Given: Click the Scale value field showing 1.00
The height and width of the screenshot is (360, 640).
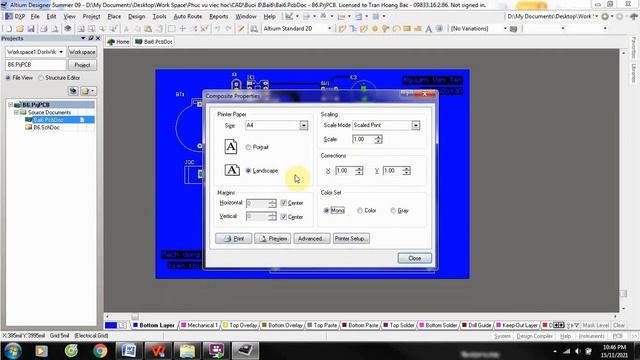Looking at the screenshot, I should click(363, 139).
